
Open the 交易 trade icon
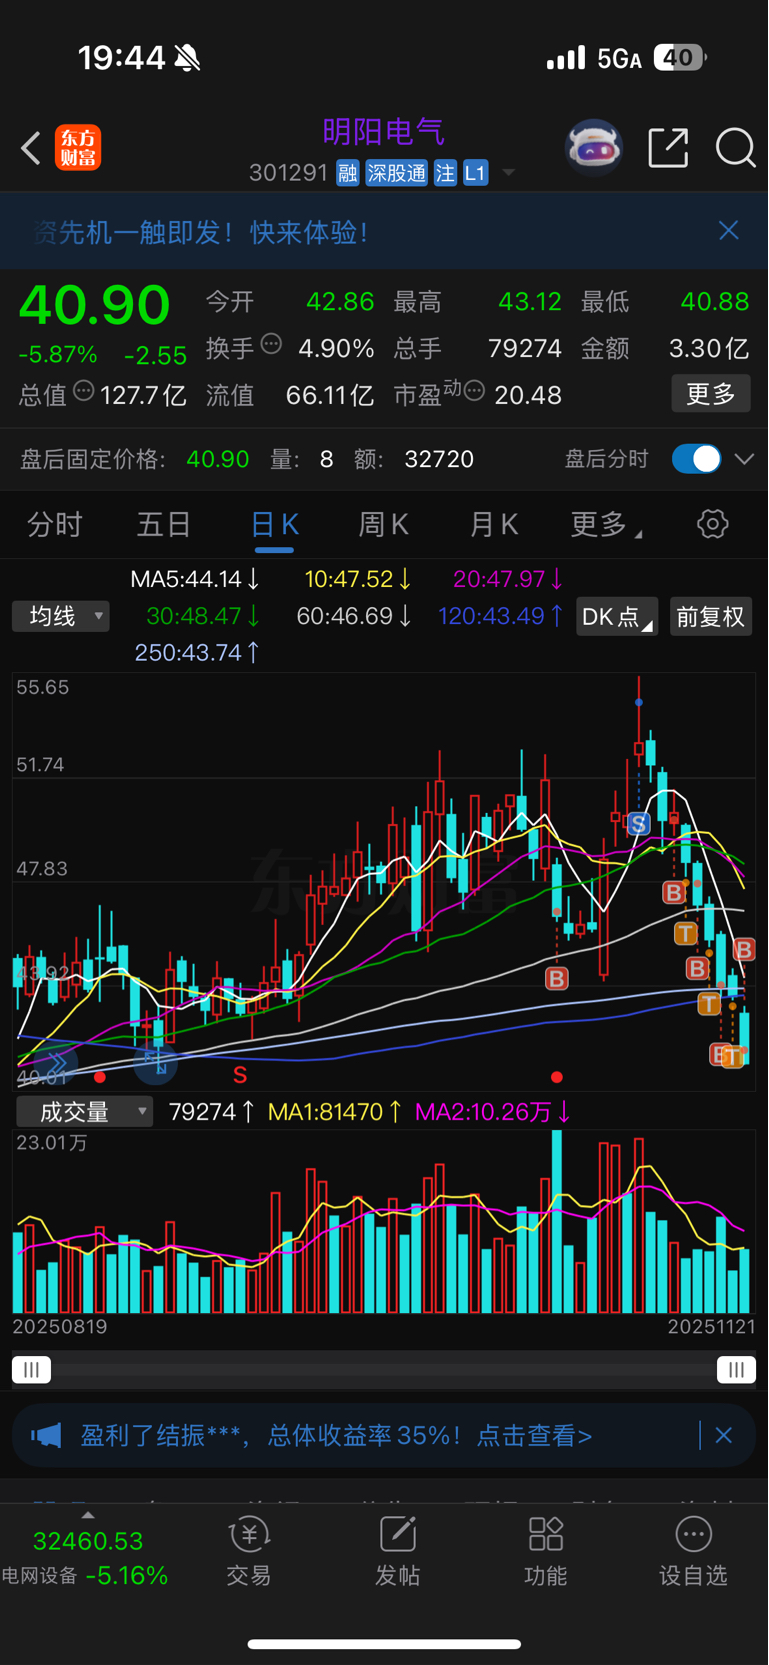coord(249,1552)
